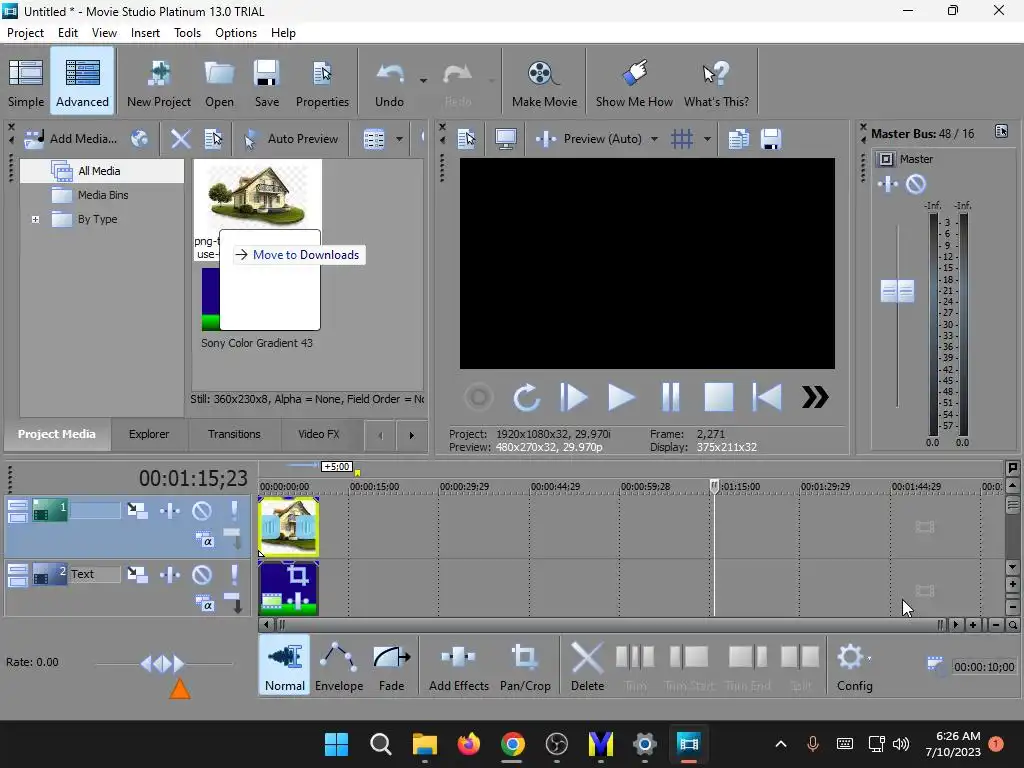Open the Options menu
Screen dimensions: 1024x768
coord(236,33)
